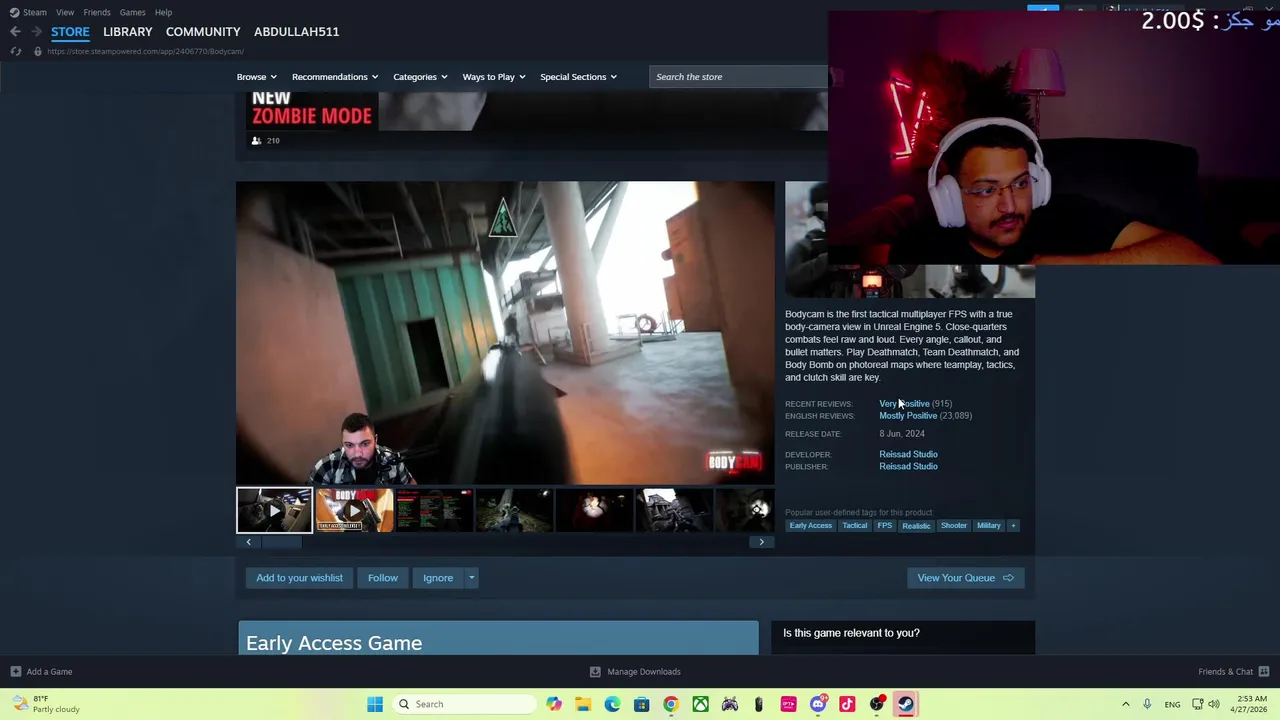Open Microsoft Store from the taskbar
Image resolution: width=1280 pixels, height=720 pixels.
click(x=642, y=704)
